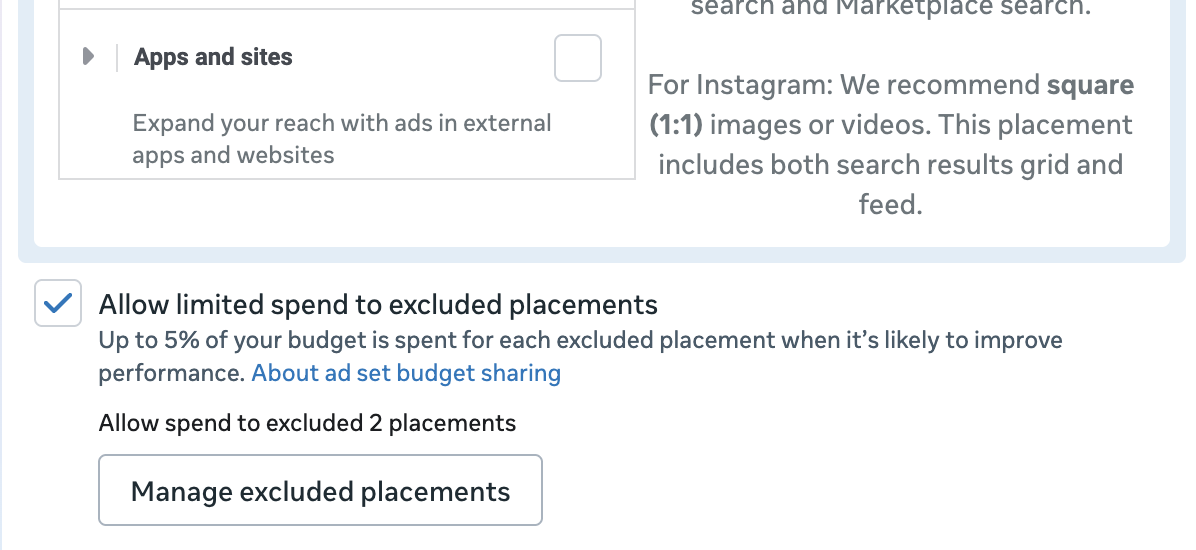Screen dimensions: 1196x550
Task: Click the word "feed." in Instagram tip
Action: click(x=889, y=205)
